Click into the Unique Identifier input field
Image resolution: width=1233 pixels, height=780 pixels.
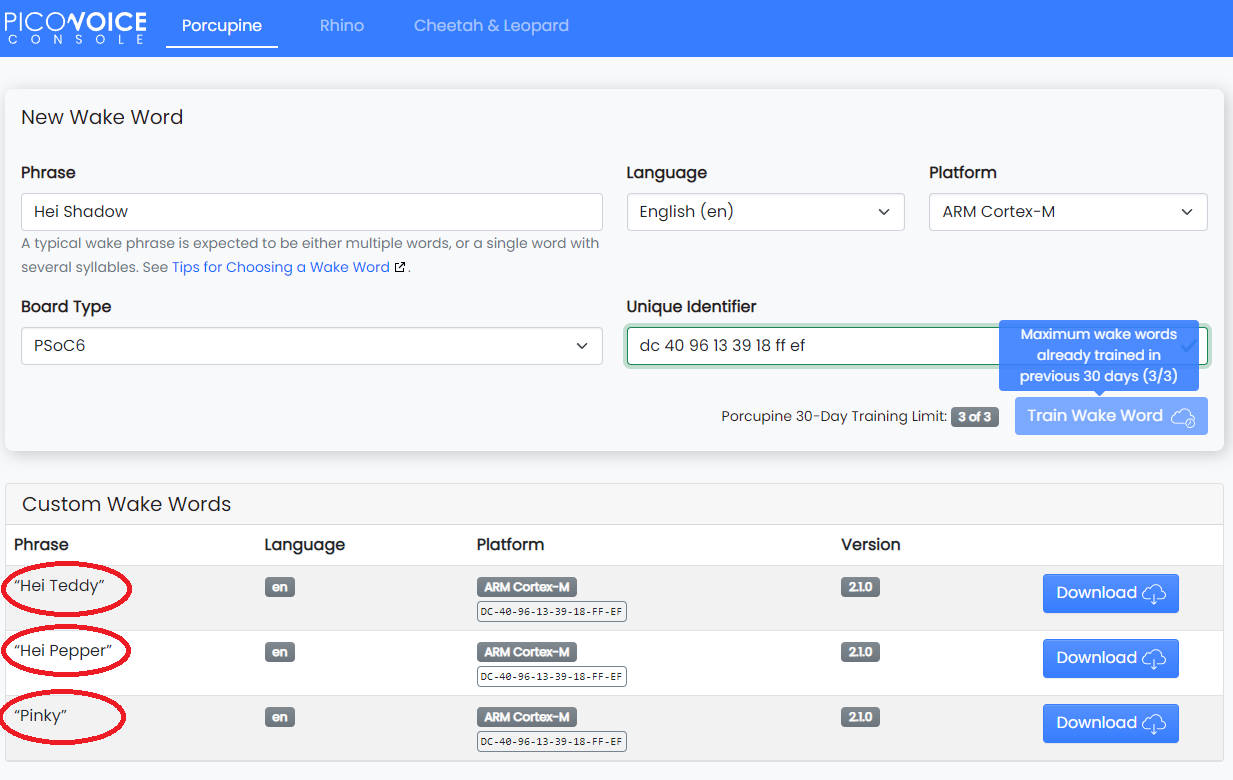[x=917, y=346]
